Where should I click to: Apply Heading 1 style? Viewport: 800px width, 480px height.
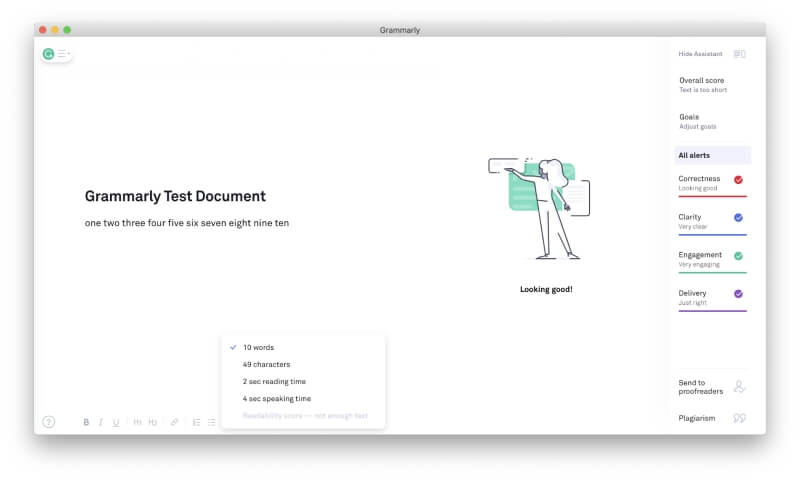point(138,422)
